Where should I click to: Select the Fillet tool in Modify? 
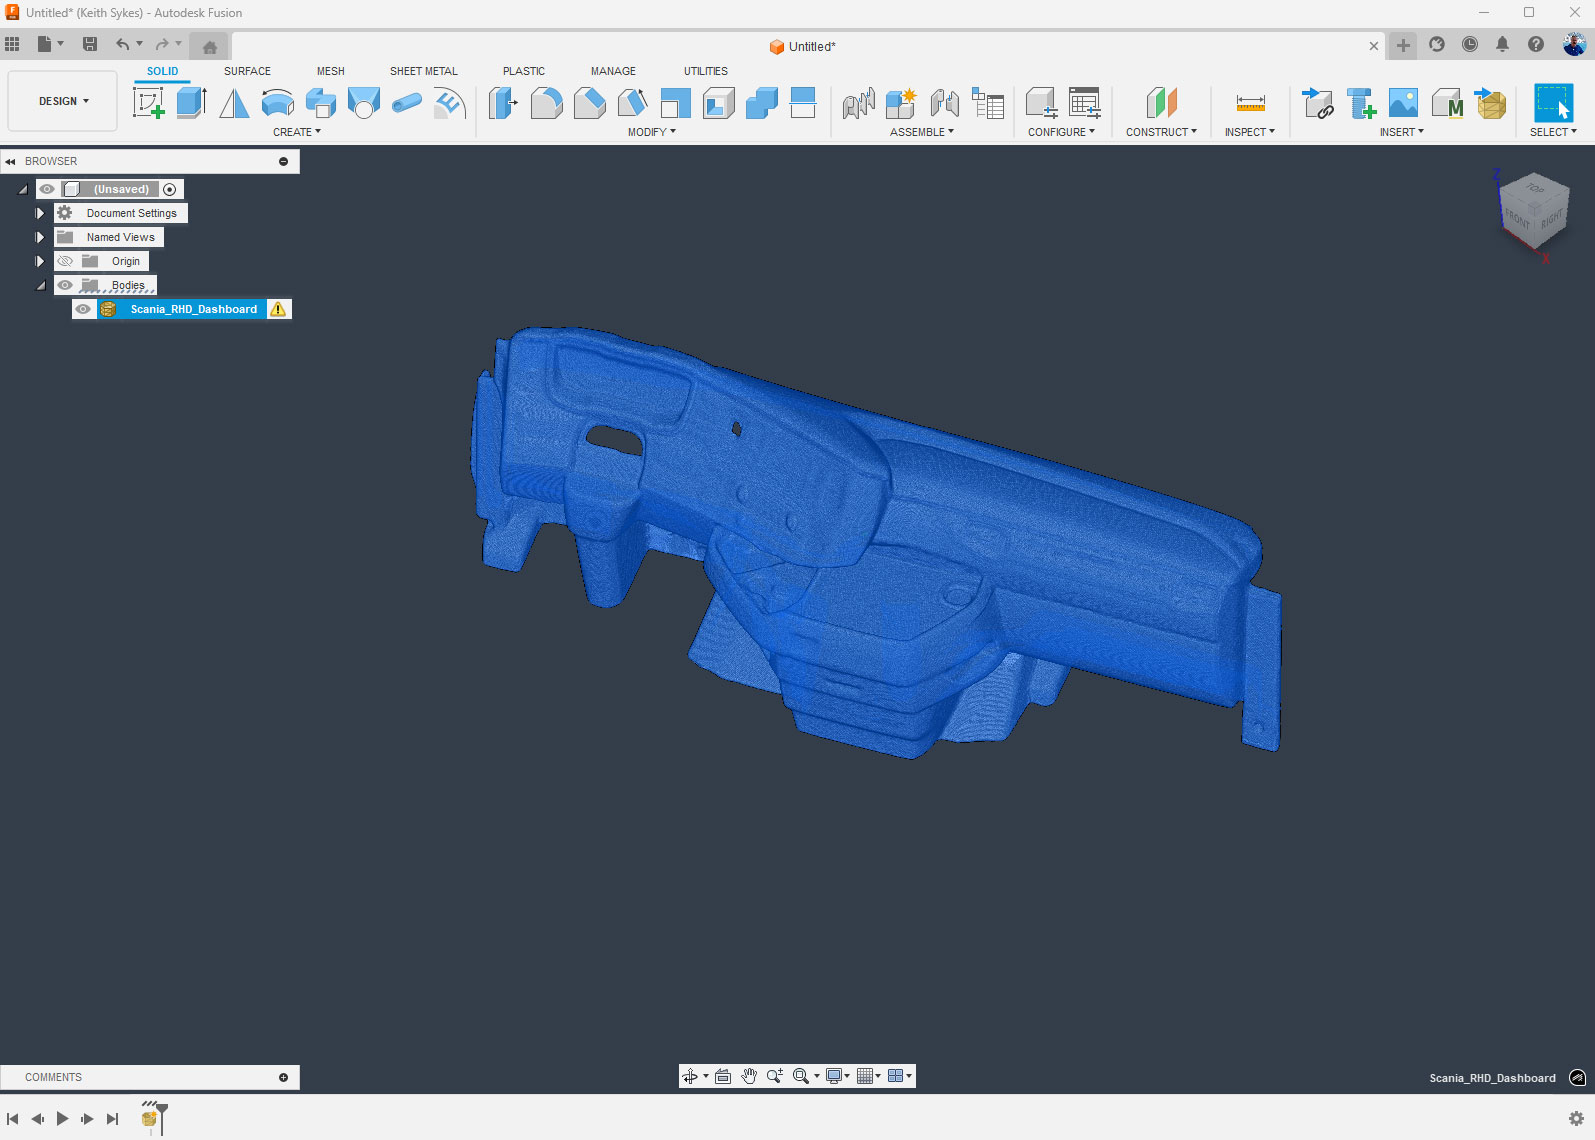pos(546,103)
